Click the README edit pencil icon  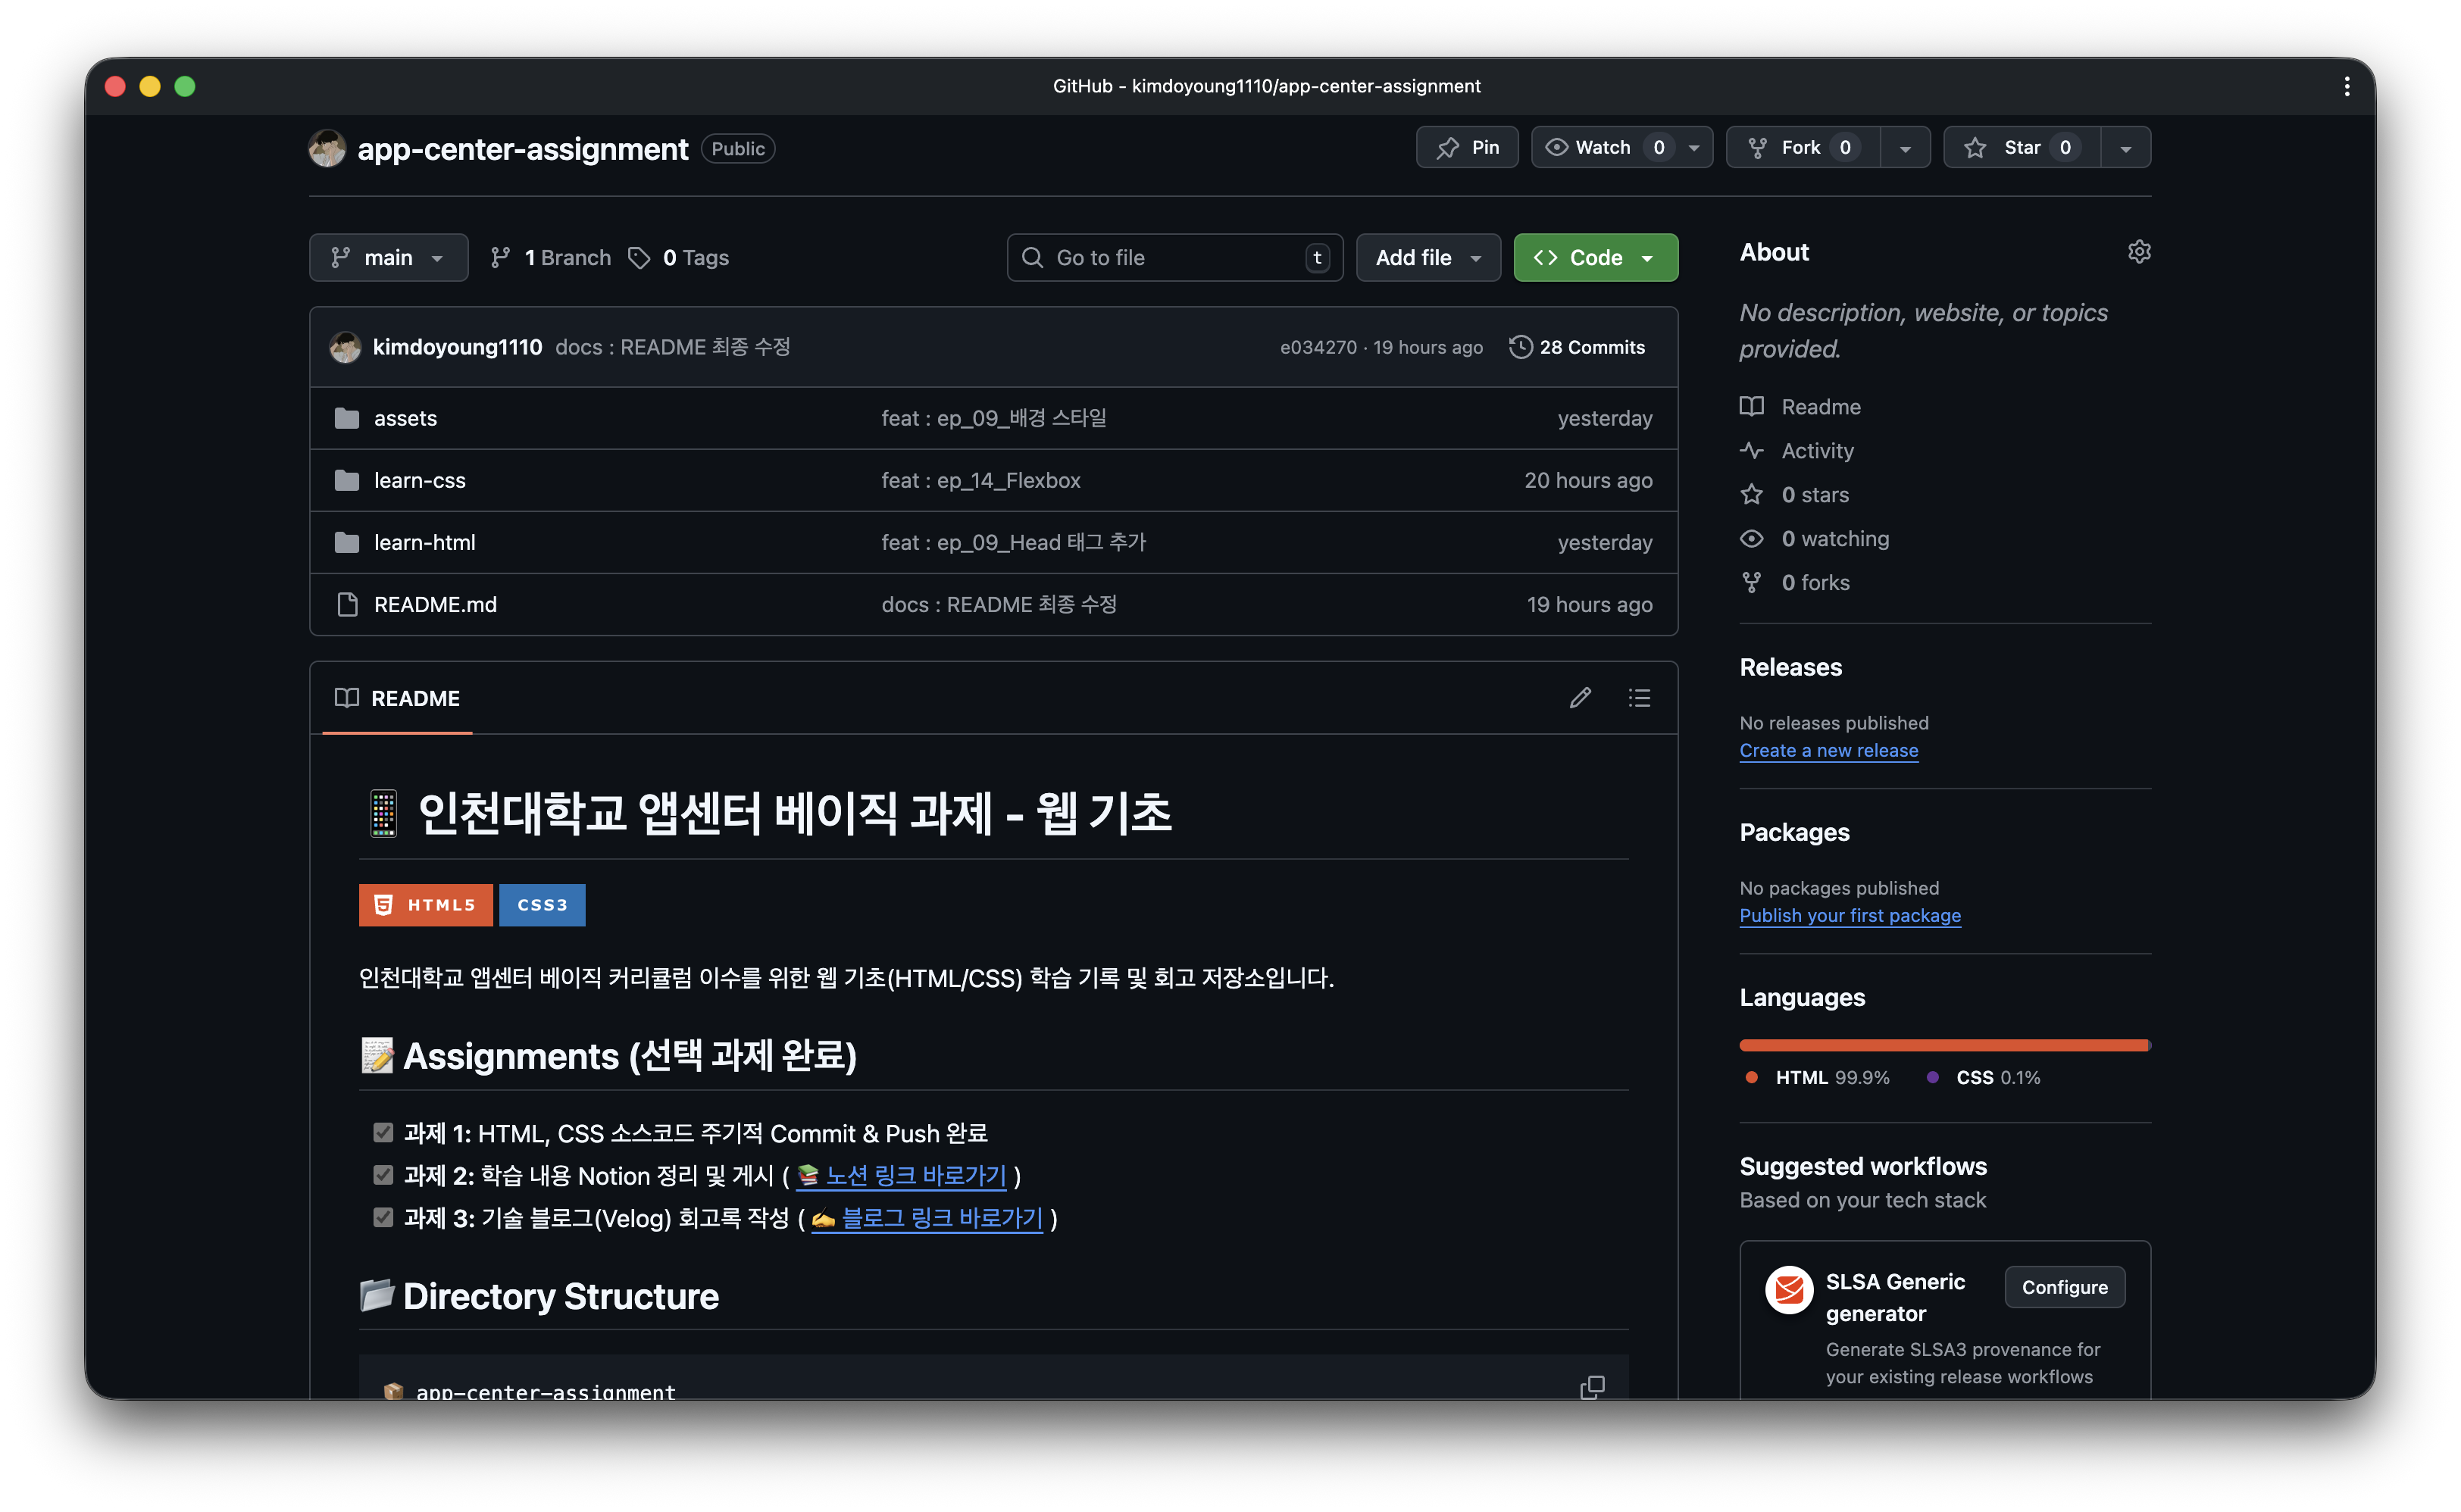(x=1580, y=697)
